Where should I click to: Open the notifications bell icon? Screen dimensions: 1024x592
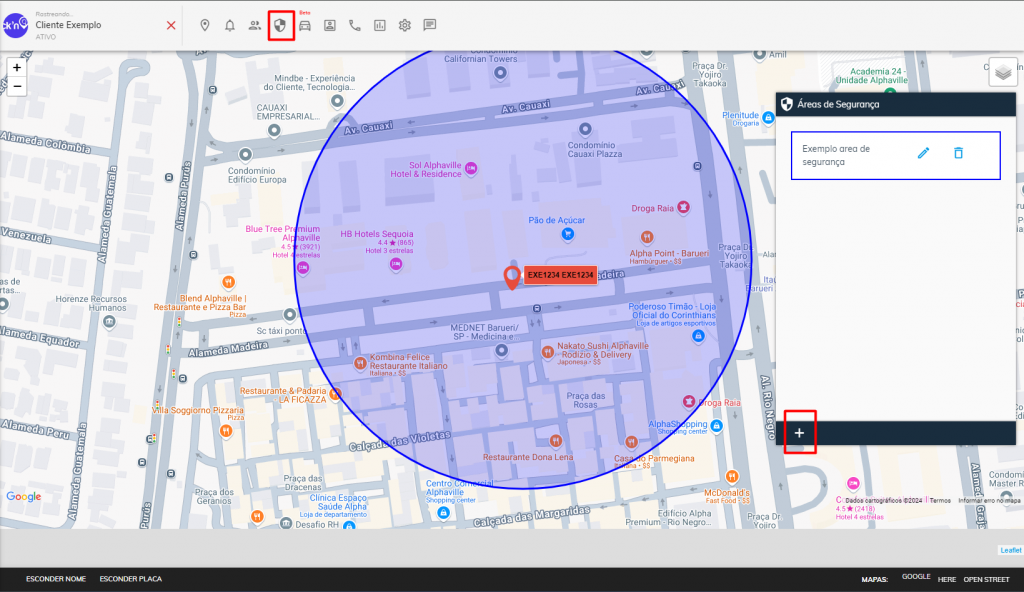pyautogui.click(x=230, y=25)
